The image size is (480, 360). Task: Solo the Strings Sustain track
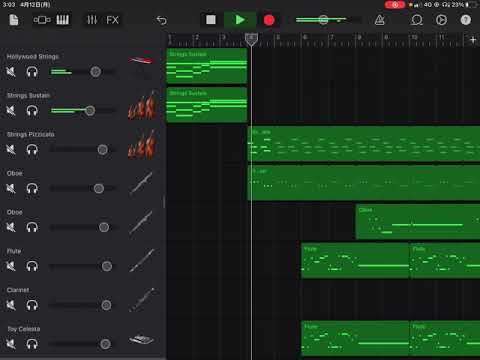point(32,111)
